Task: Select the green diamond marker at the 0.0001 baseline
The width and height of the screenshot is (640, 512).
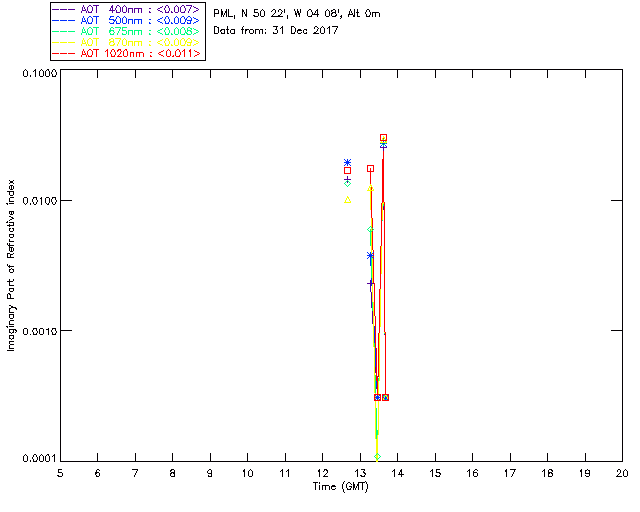Action: [377, 456]
